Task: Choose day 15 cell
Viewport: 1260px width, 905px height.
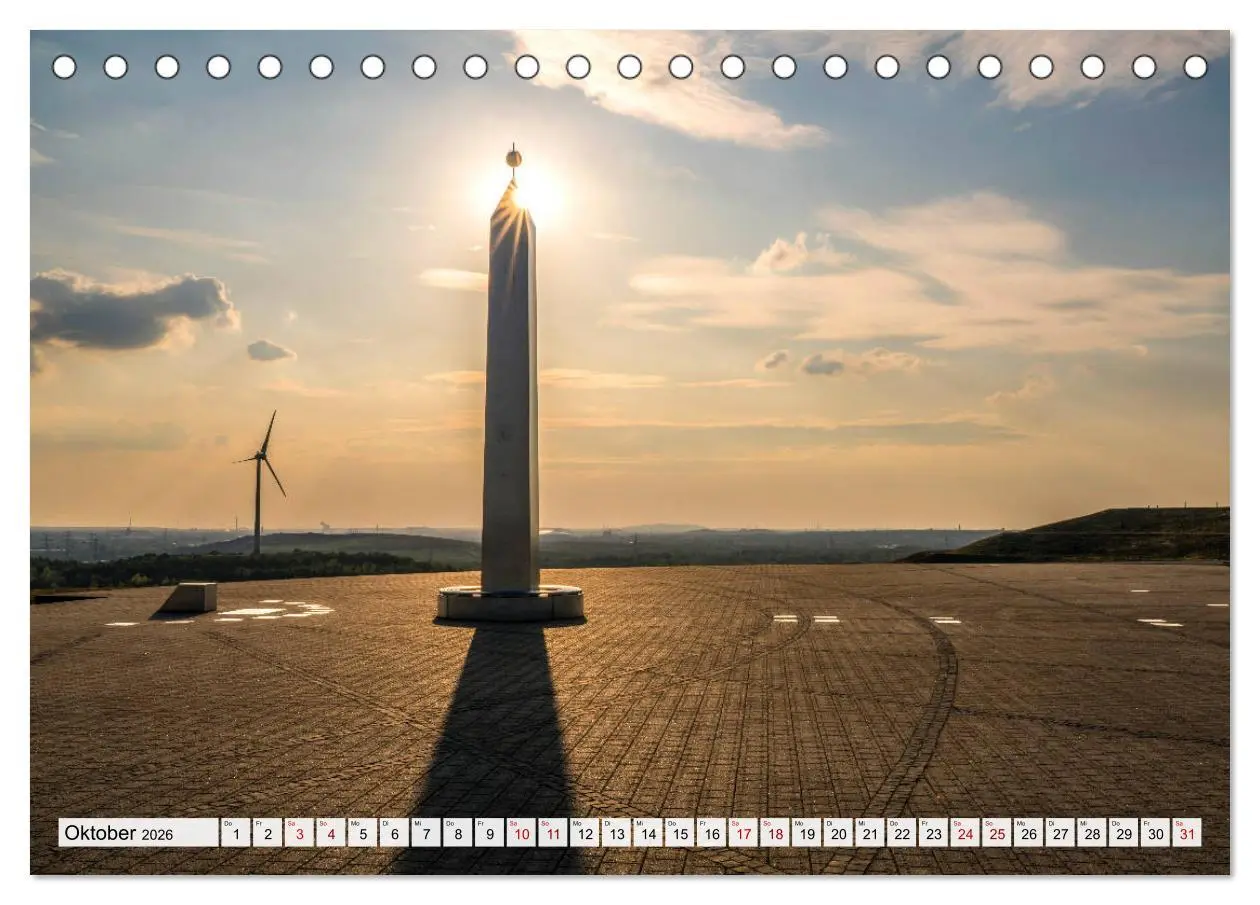Action: pyautogui.click(x=679, y=832)
